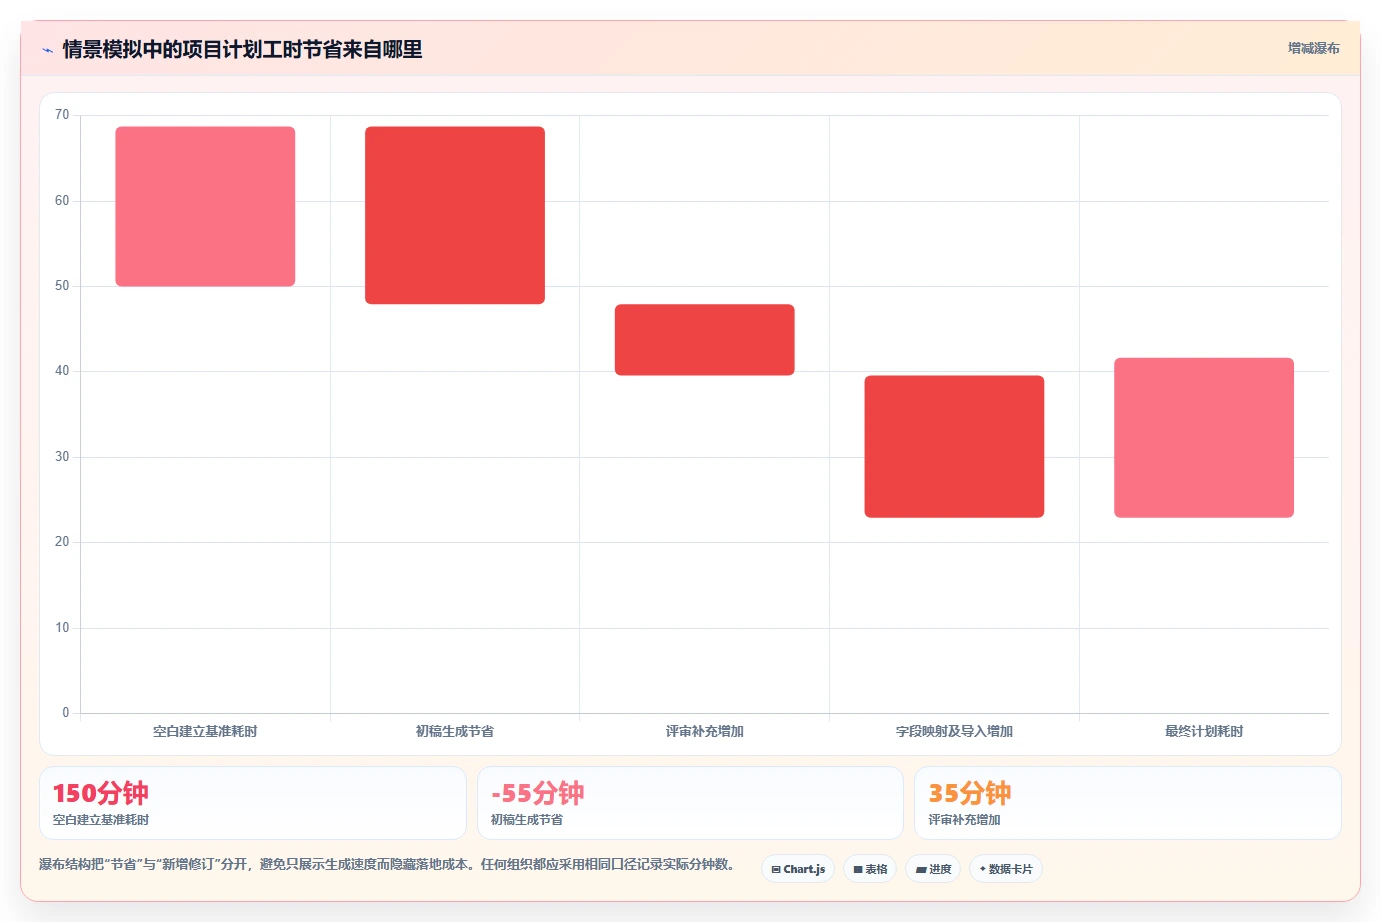Click x-axis label 空白建立基准耗时

pos(205,731)
